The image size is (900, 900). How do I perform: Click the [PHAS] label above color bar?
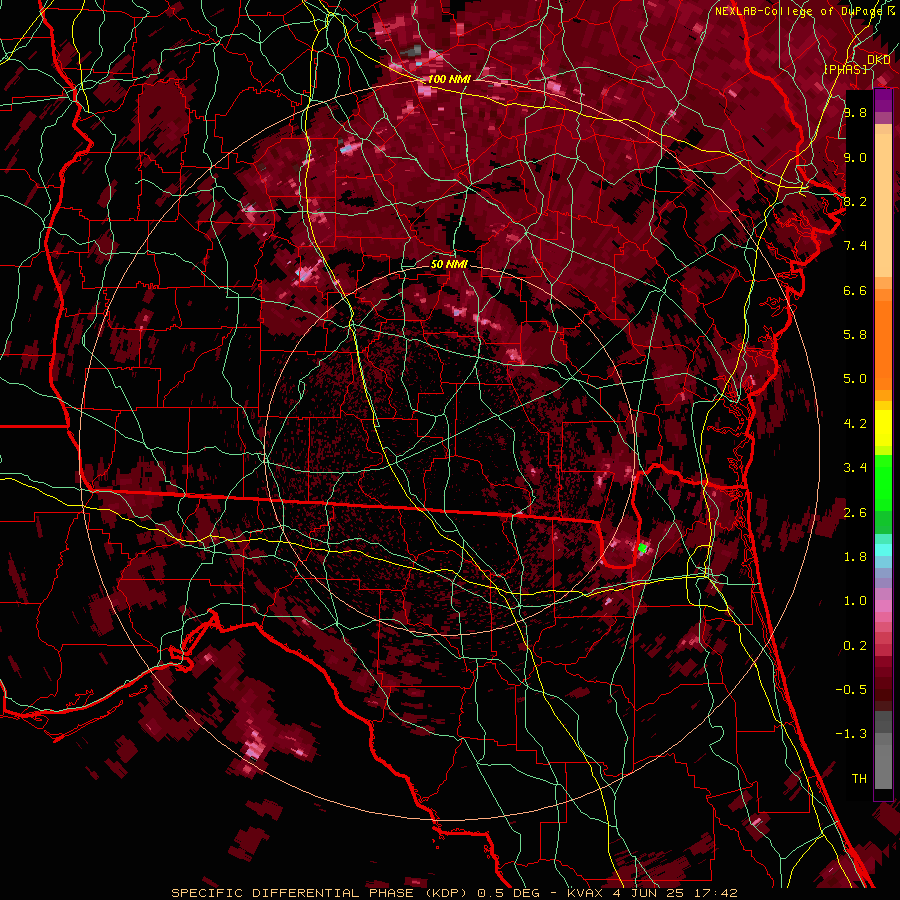(846, 69)
